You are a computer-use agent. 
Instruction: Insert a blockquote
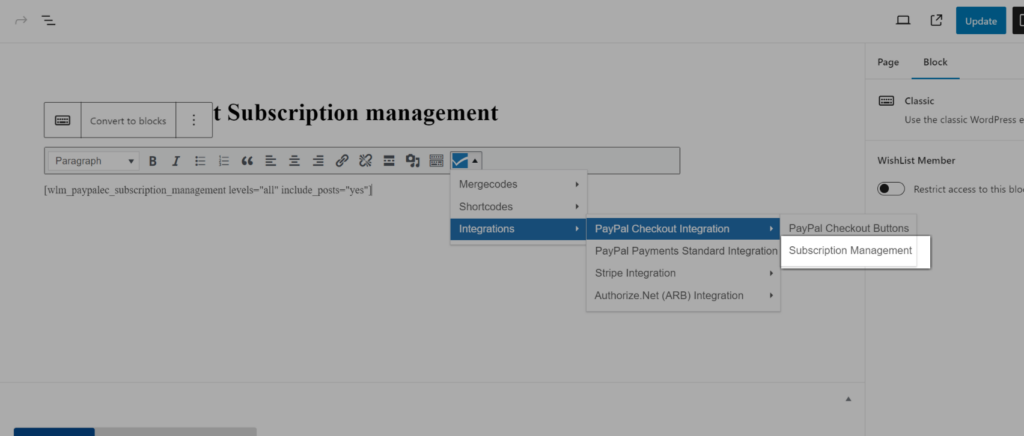click(247, 161)
